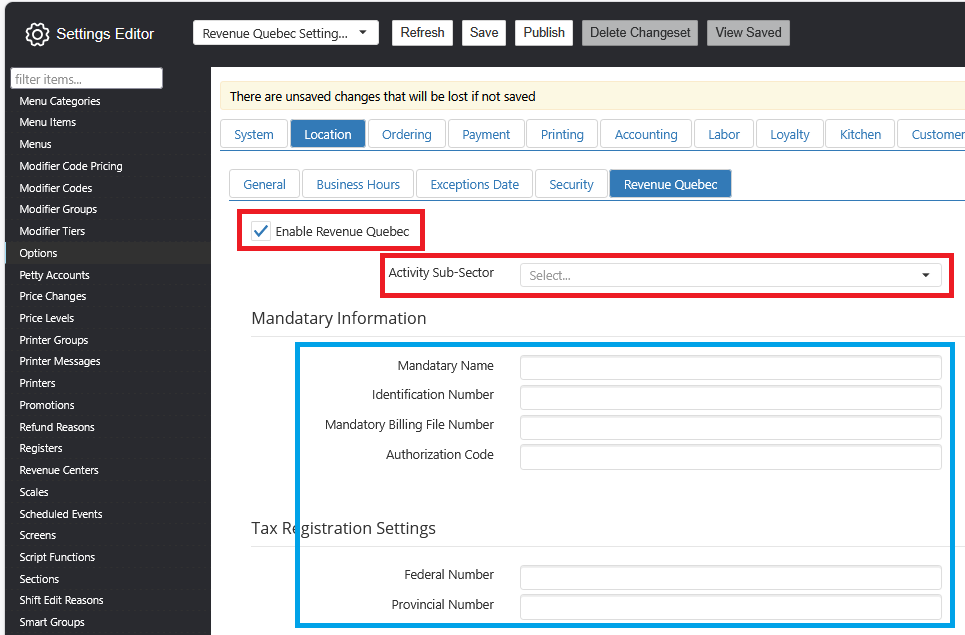965x635 pixels.
Task: Click the Mandatory Billing File Number field
Action: point(731,427)
